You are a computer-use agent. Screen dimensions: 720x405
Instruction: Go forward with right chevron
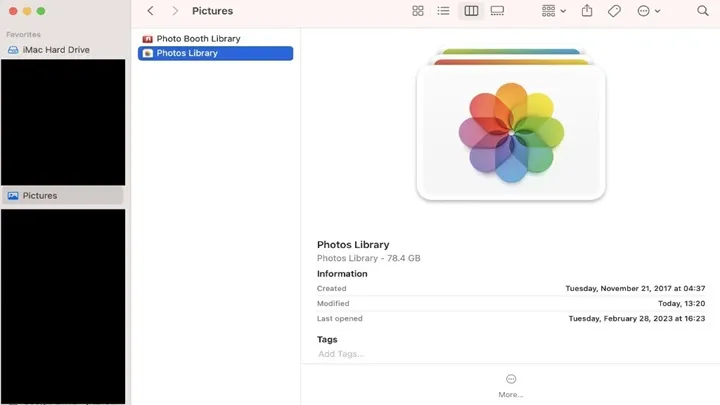[175, 11]
